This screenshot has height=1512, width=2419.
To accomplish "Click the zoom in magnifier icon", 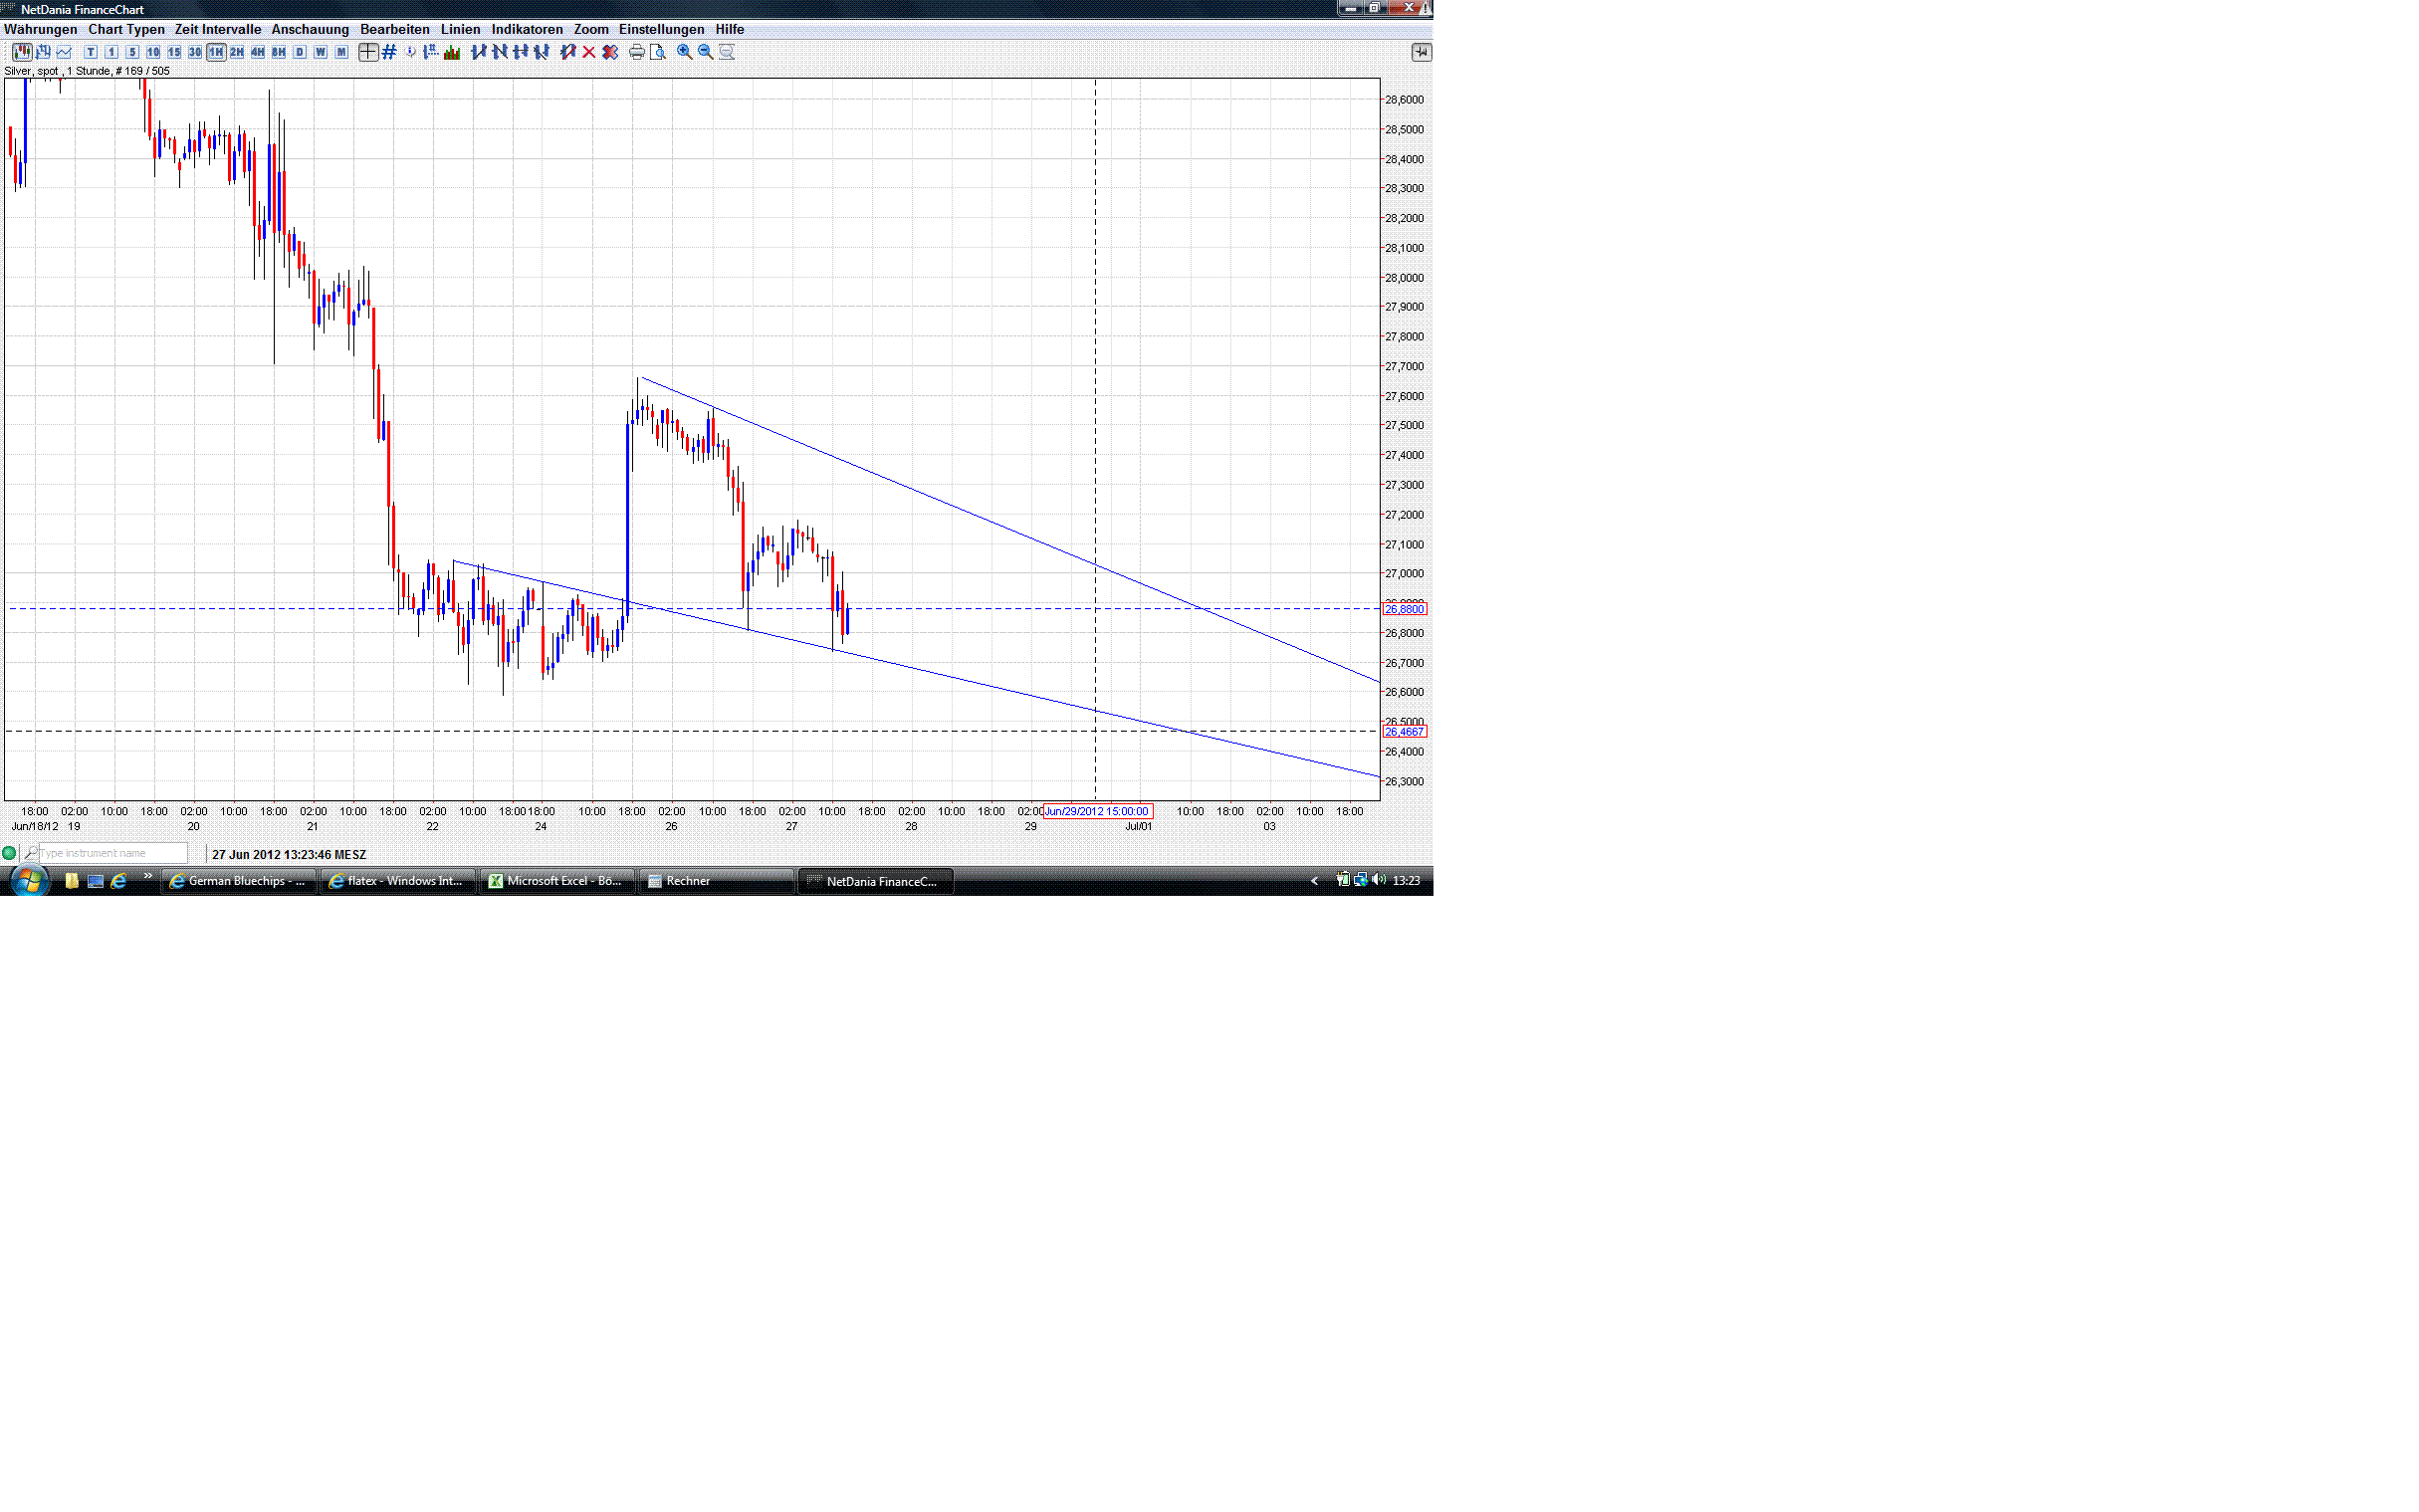I will 684,52.
